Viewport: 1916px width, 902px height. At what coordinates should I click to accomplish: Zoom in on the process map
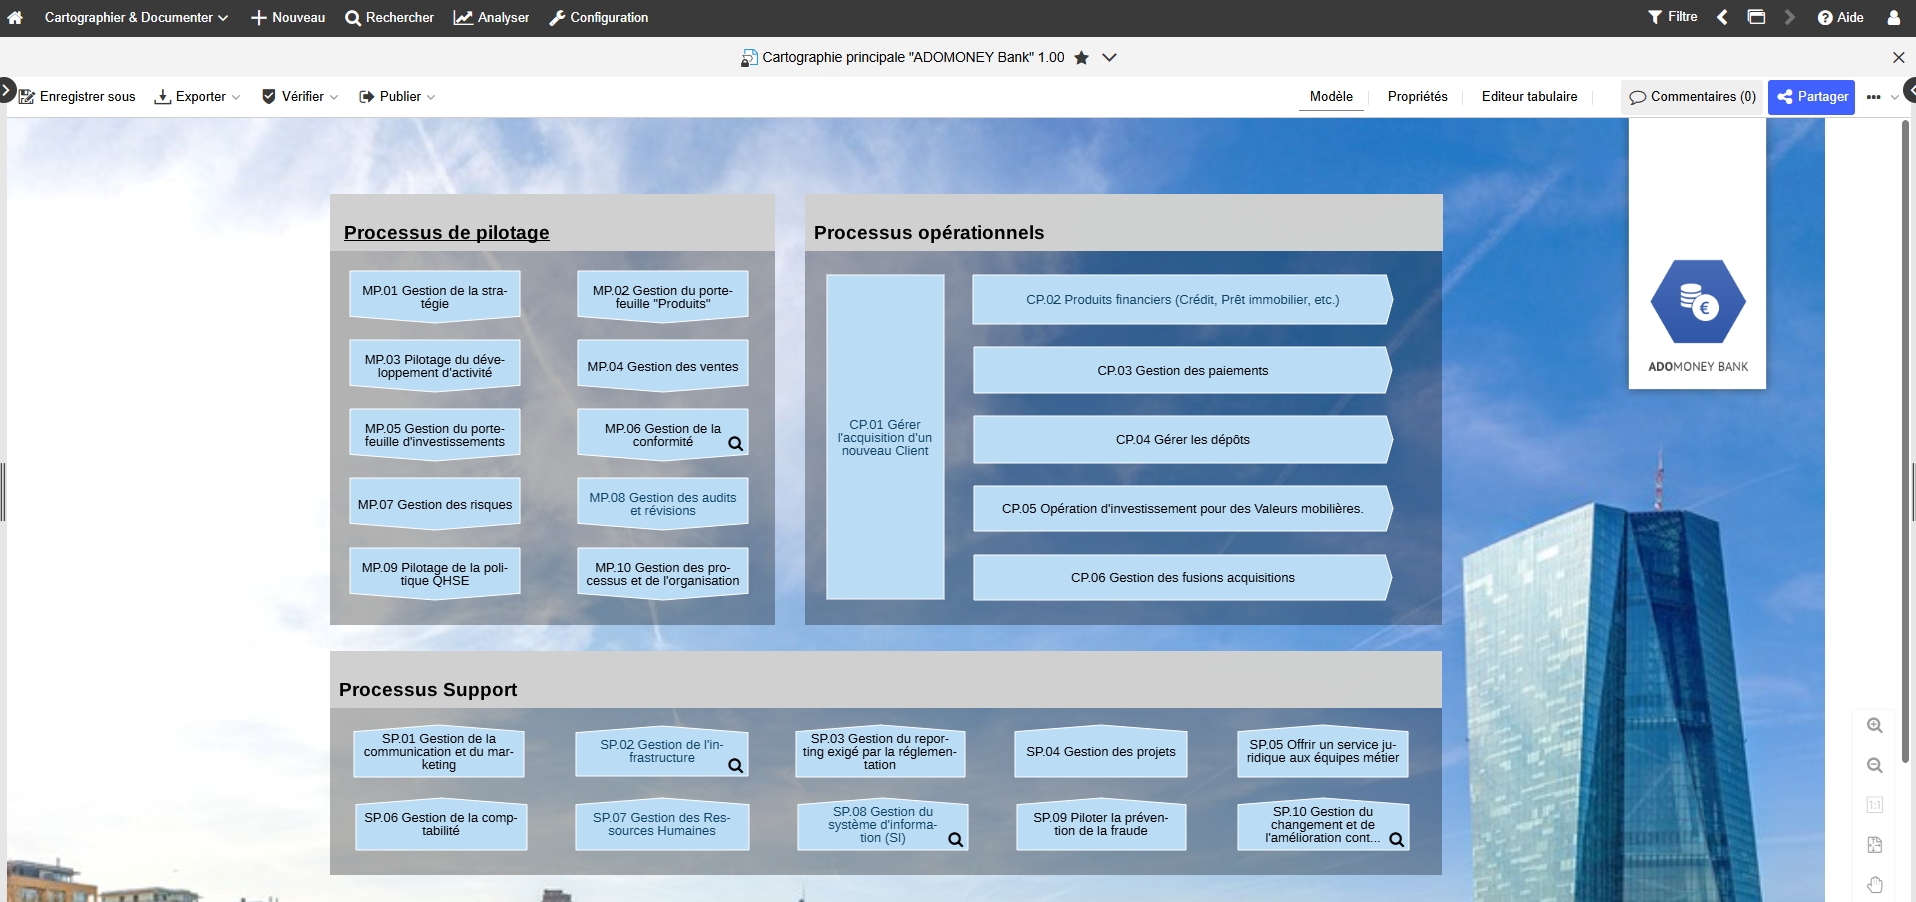pos(1874,726)
